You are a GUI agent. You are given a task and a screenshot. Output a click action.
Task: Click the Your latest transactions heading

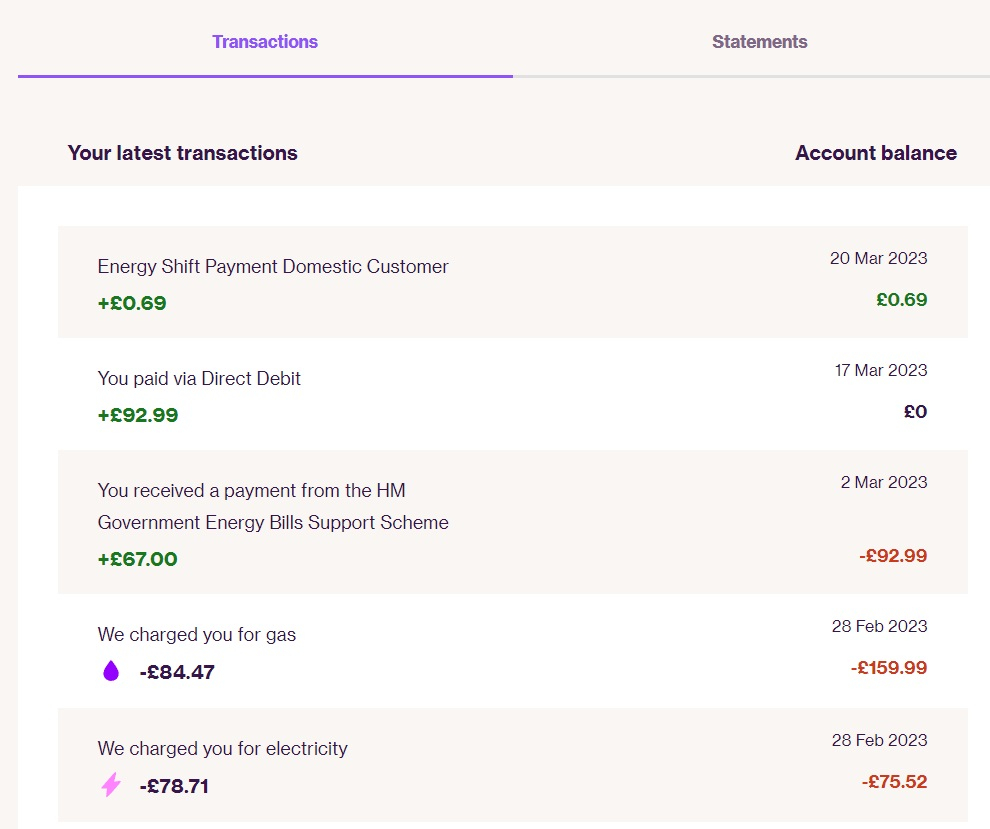[x=182, y=153]
